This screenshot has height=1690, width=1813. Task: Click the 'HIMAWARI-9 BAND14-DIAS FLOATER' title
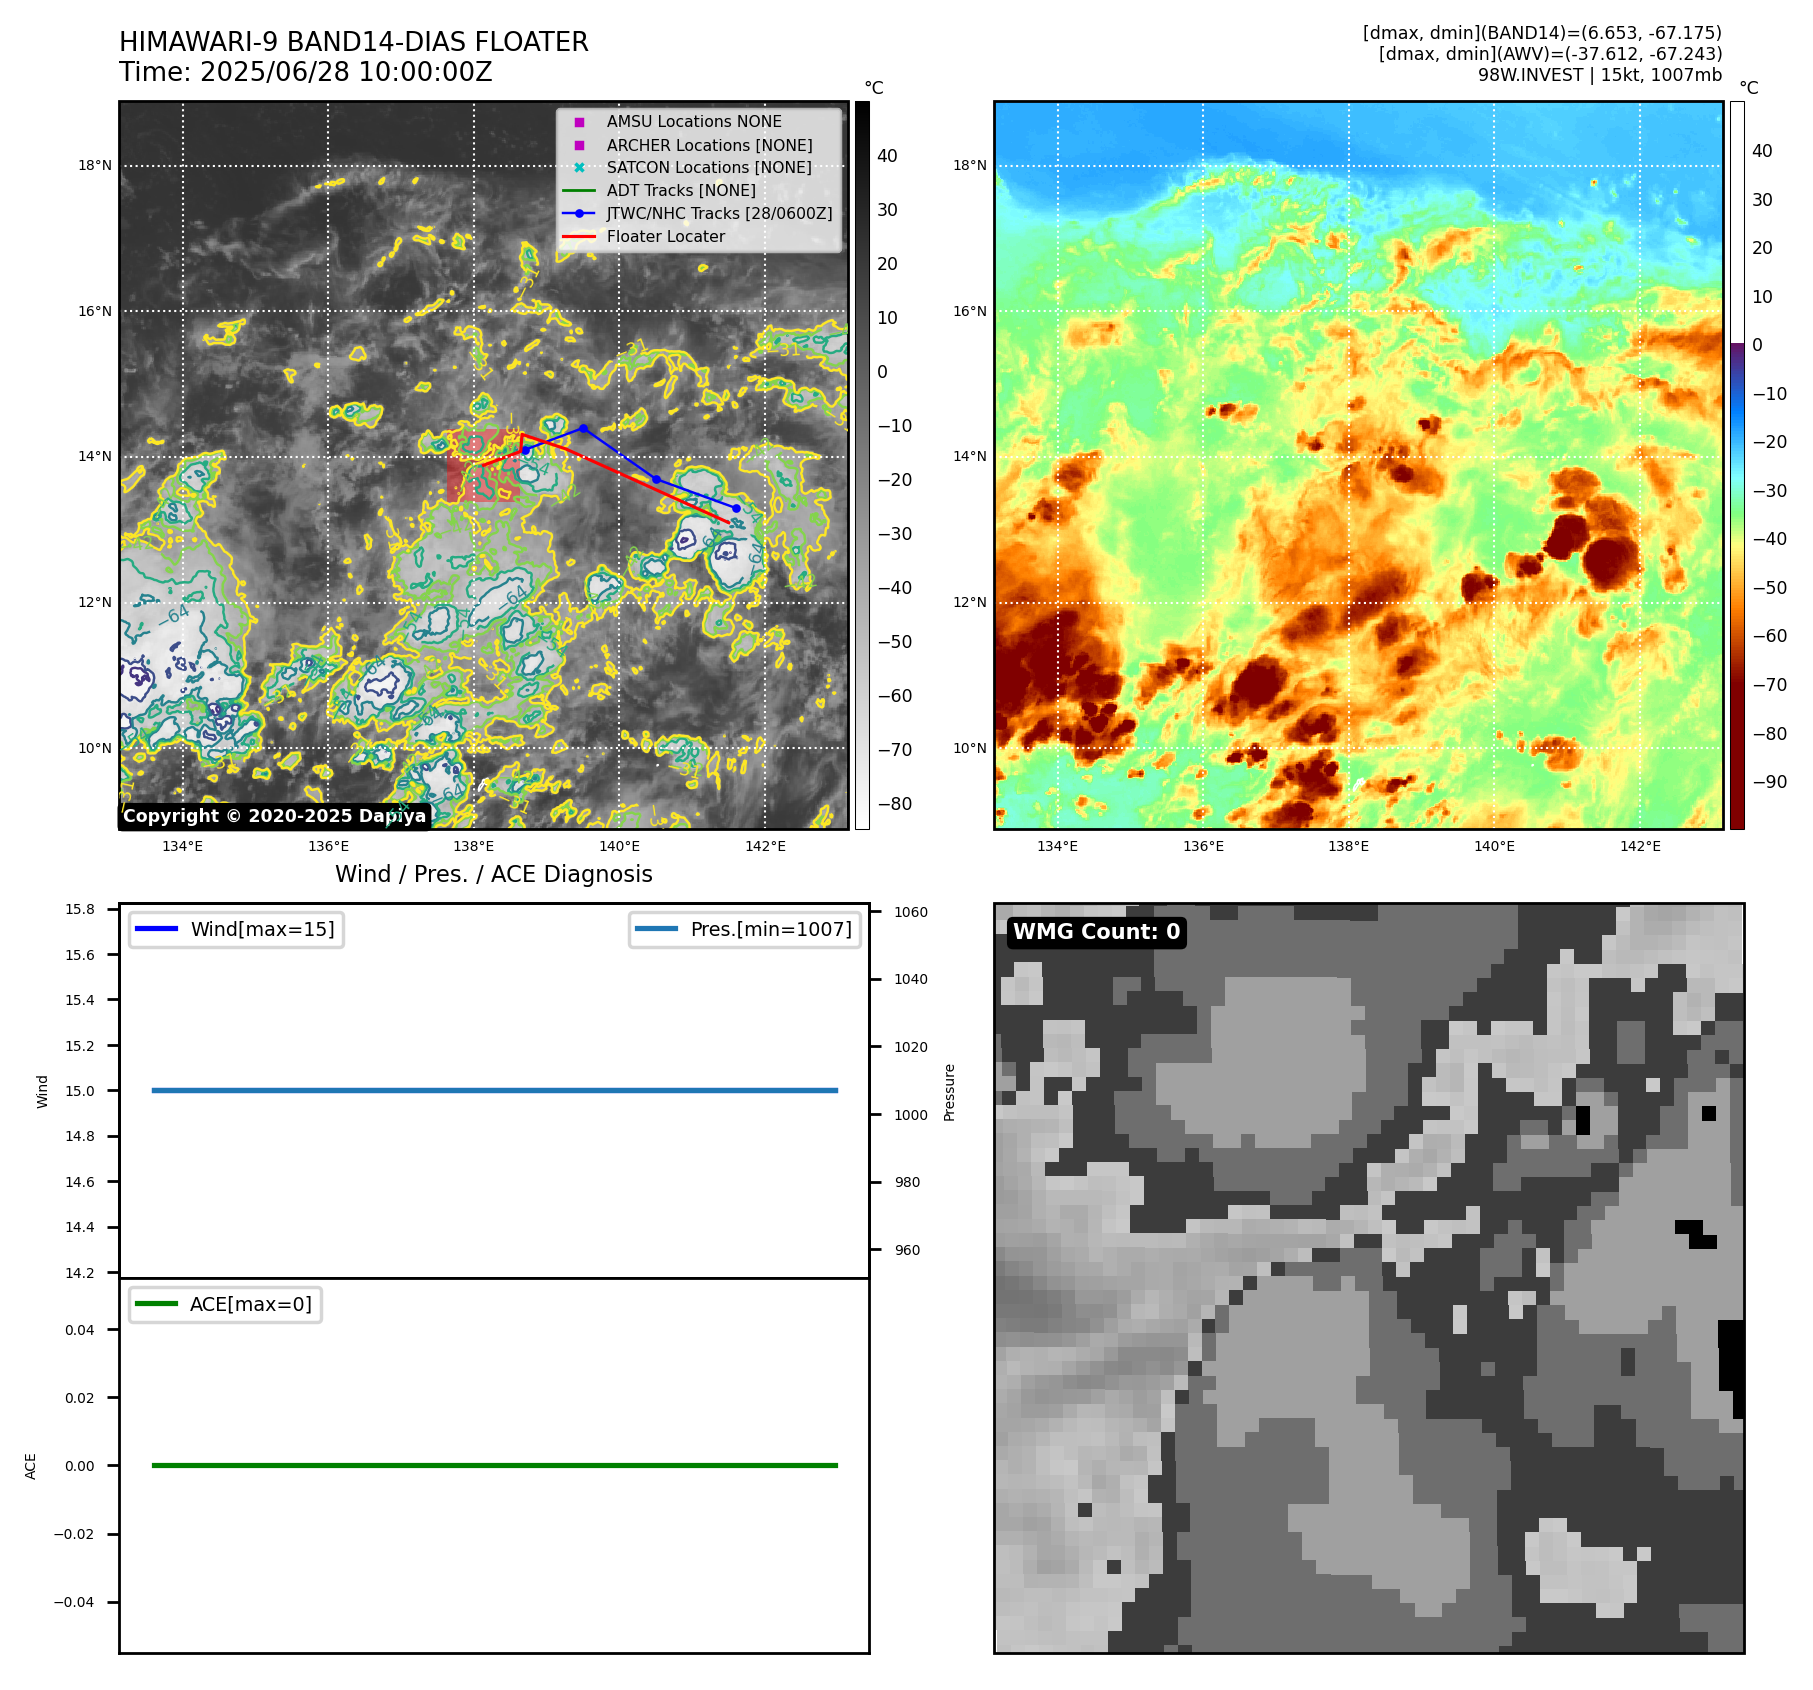point(354,42)
